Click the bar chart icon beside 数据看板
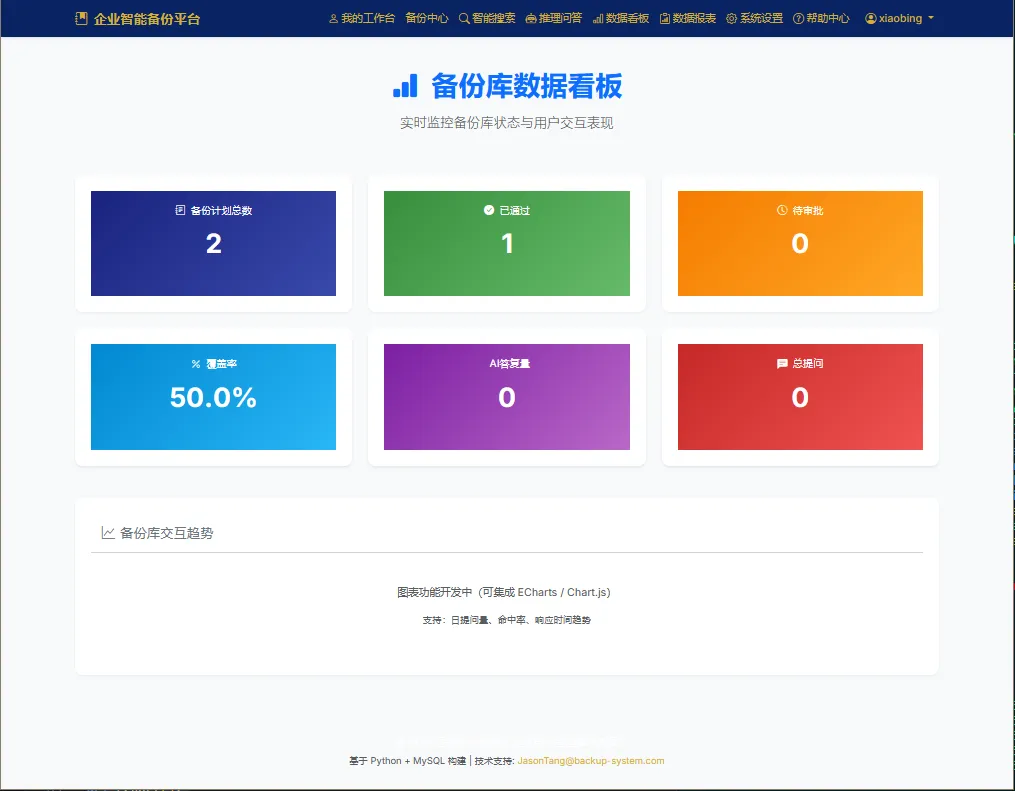This screenshot has width=1015, height=791. click(x=597, y=19)
